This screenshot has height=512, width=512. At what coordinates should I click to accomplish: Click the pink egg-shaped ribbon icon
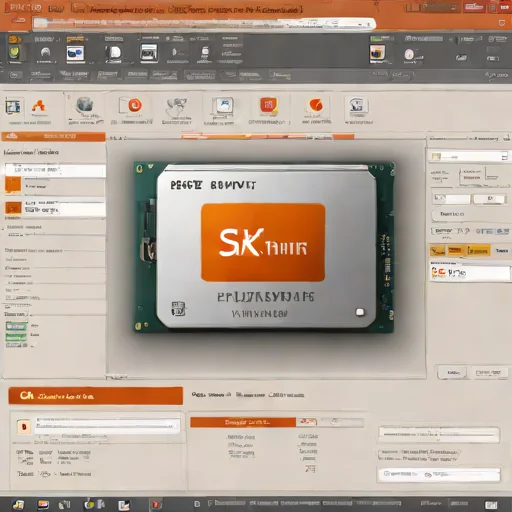pos(409,54)
